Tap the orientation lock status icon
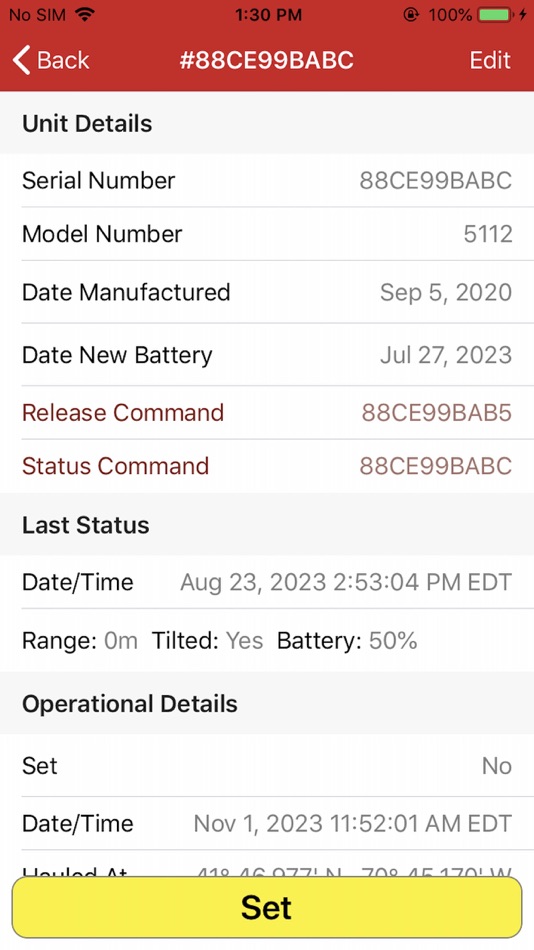Viewport: 534px width, 950px height. 411,15
